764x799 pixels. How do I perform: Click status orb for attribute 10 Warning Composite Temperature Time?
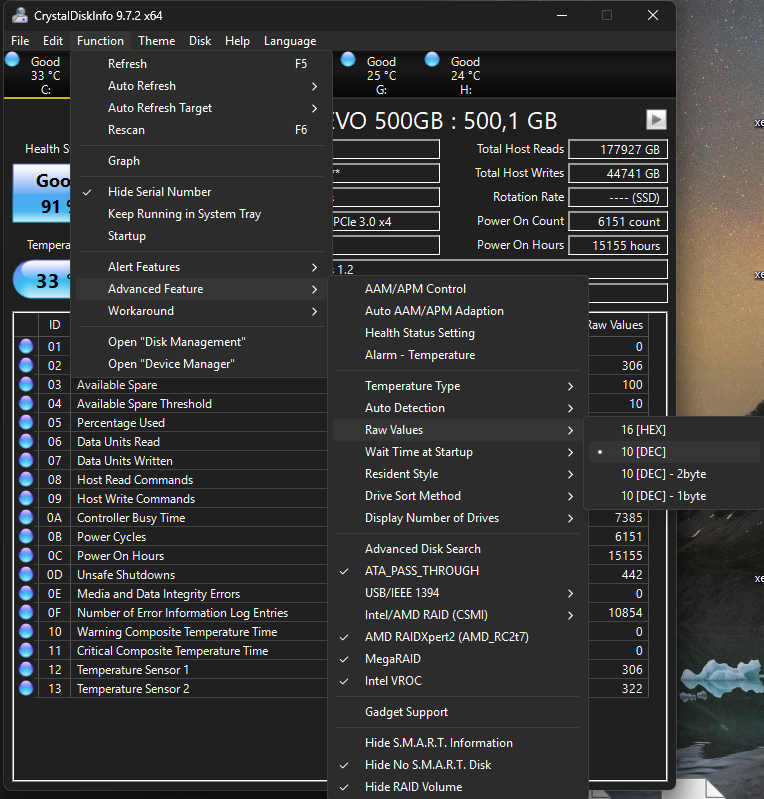click(x=26, y=631)
